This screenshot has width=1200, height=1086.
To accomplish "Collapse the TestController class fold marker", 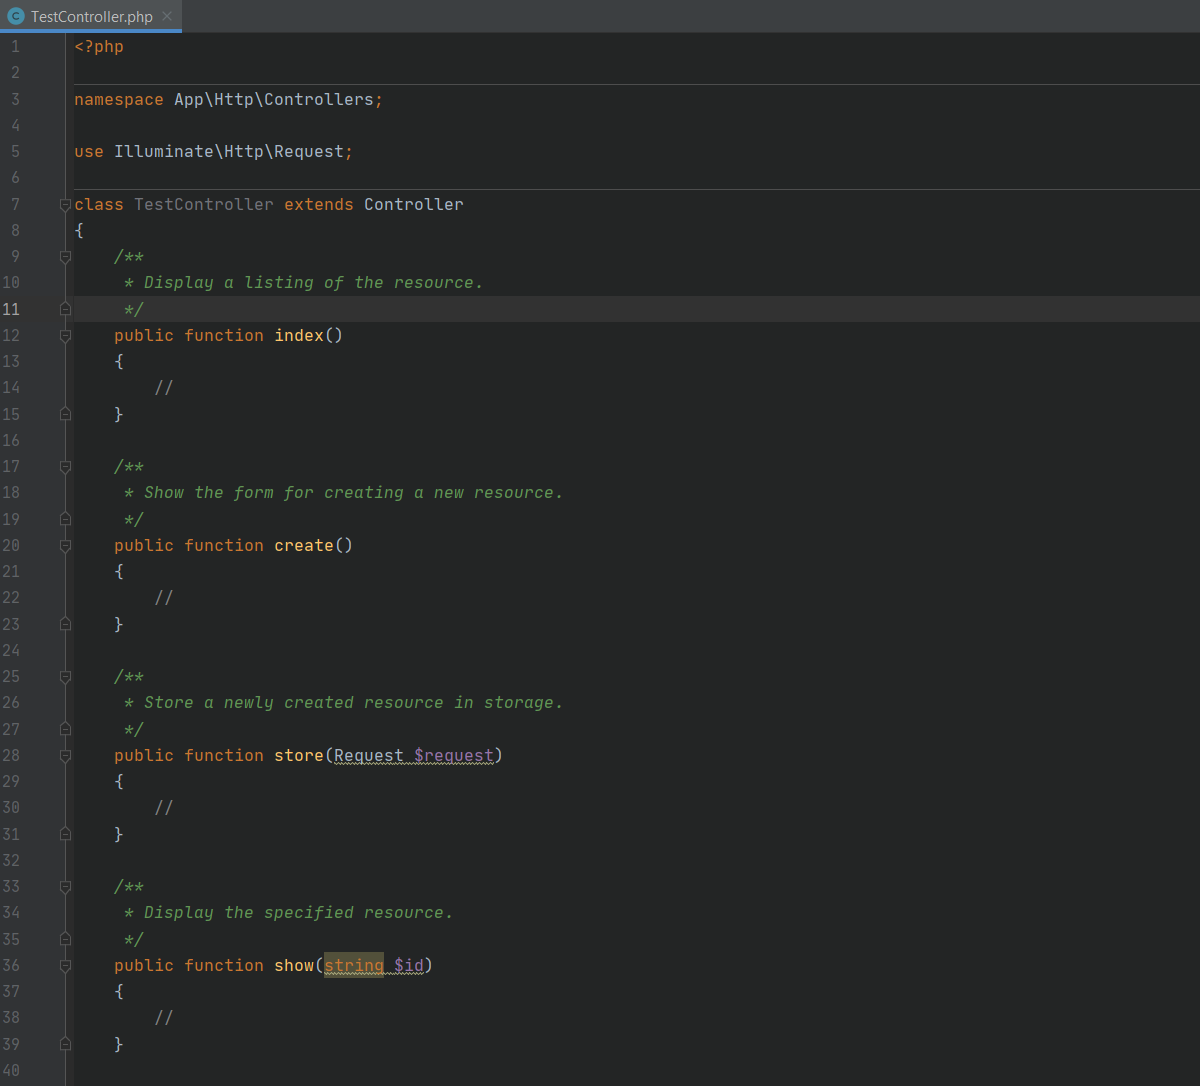I will click(65, 204).
